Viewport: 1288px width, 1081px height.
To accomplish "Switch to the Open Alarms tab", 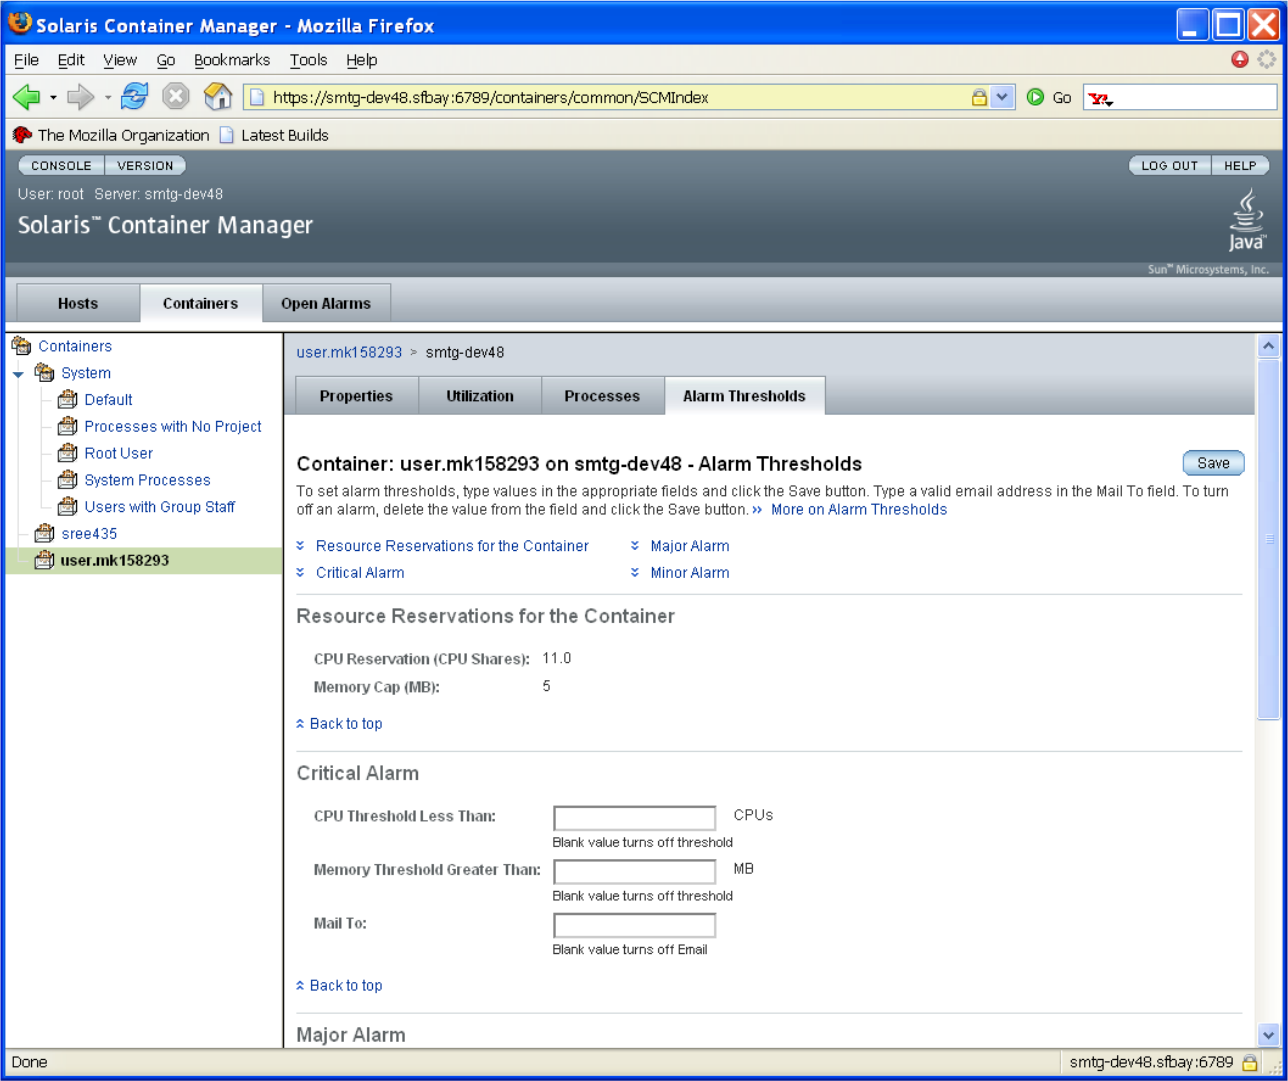I will click(326, 303).
